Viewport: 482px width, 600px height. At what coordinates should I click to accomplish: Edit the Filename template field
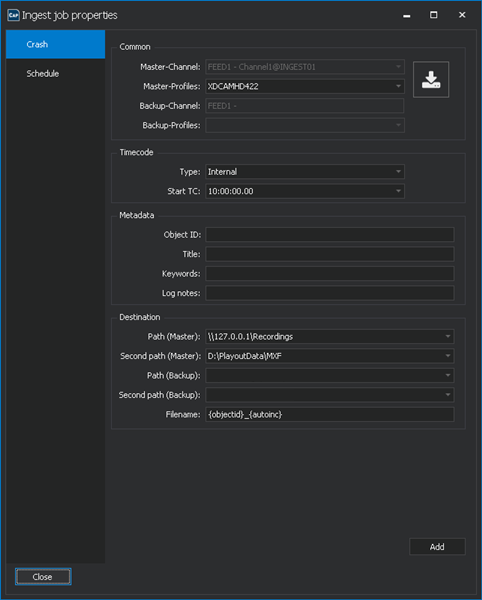(x=330, y=414)
